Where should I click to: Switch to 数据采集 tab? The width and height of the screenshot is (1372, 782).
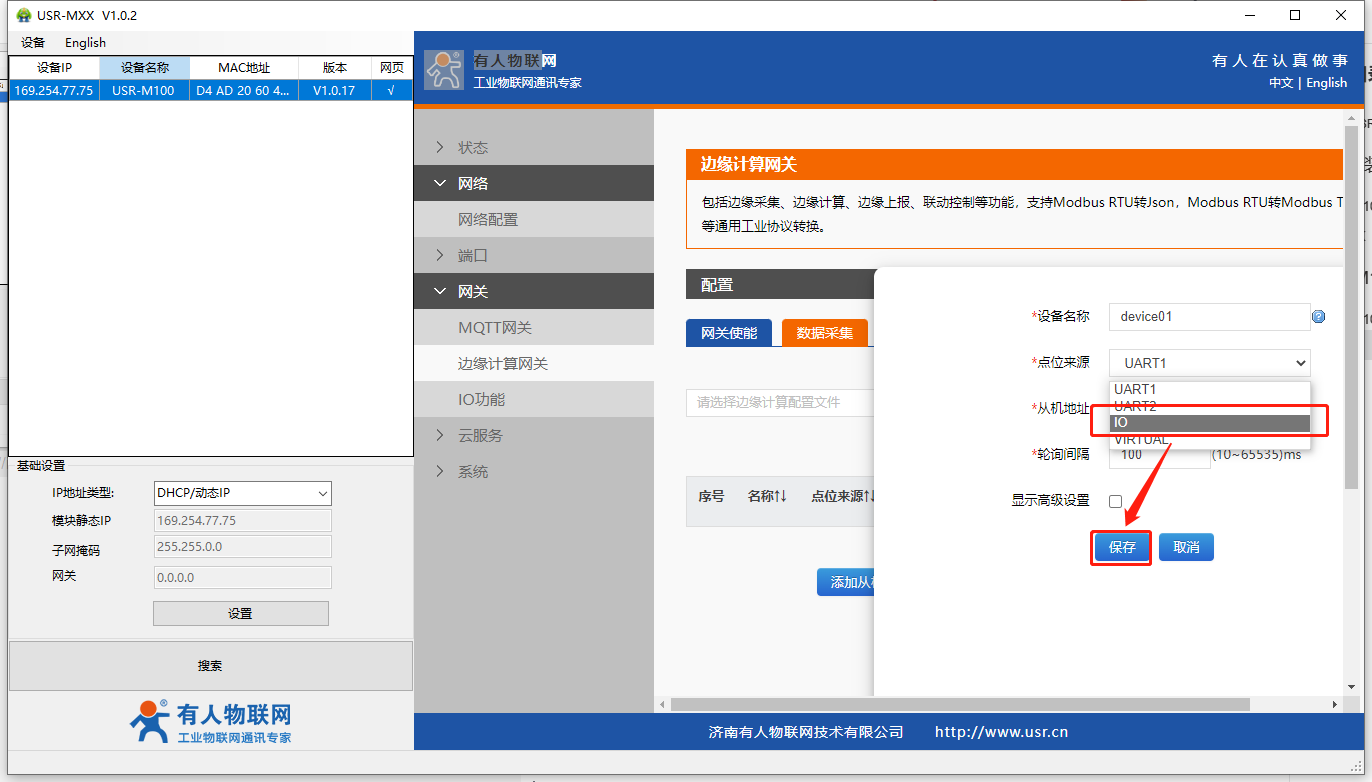(825, 333)
